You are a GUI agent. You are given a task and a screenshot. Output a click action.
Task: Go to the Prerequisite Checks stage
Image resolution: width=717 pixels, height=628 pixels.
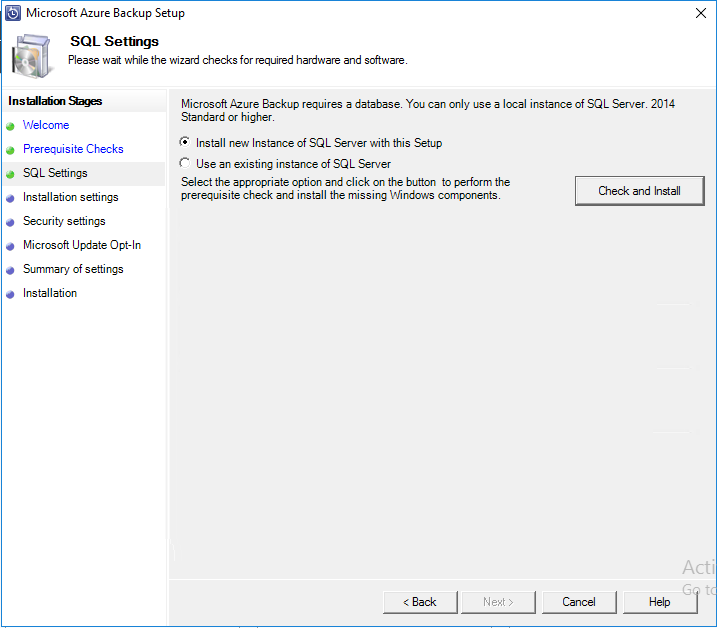coord(73,149)
